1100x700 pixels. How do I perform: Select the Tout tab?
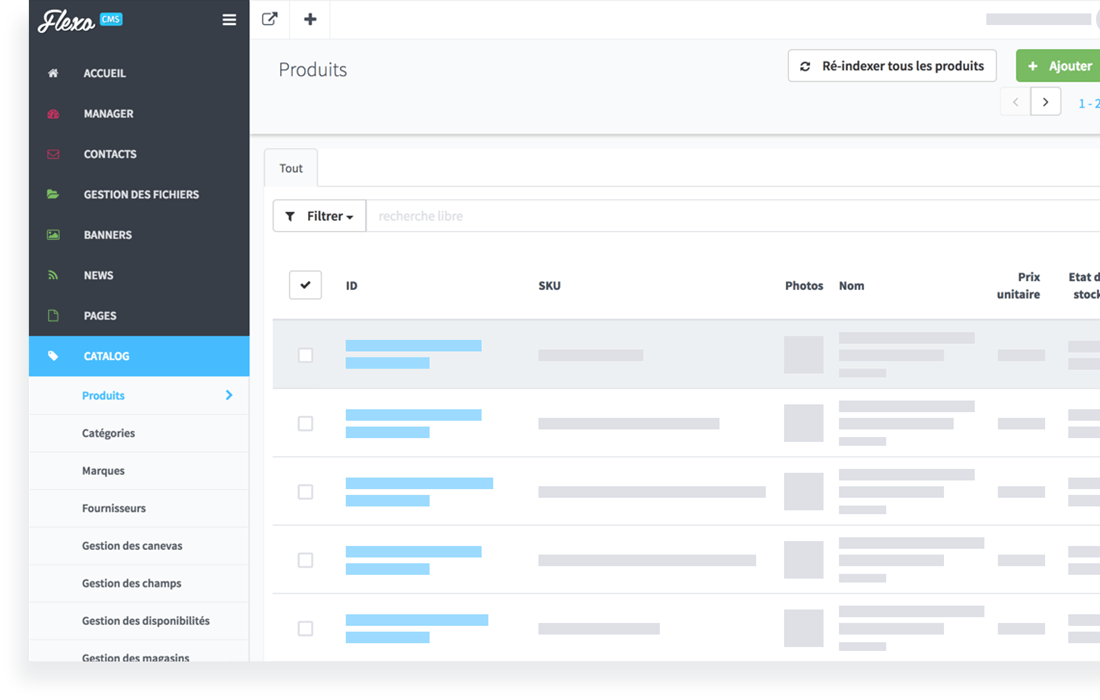(x=291, y=168)
